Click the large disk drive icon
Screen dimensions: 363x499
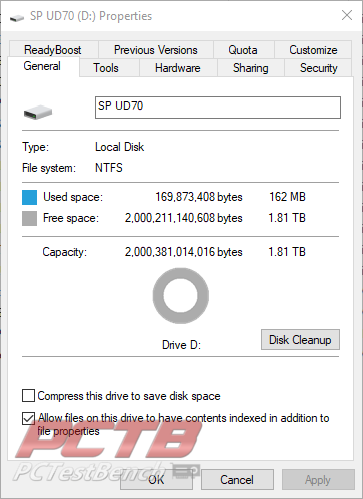tap(38, 112)
